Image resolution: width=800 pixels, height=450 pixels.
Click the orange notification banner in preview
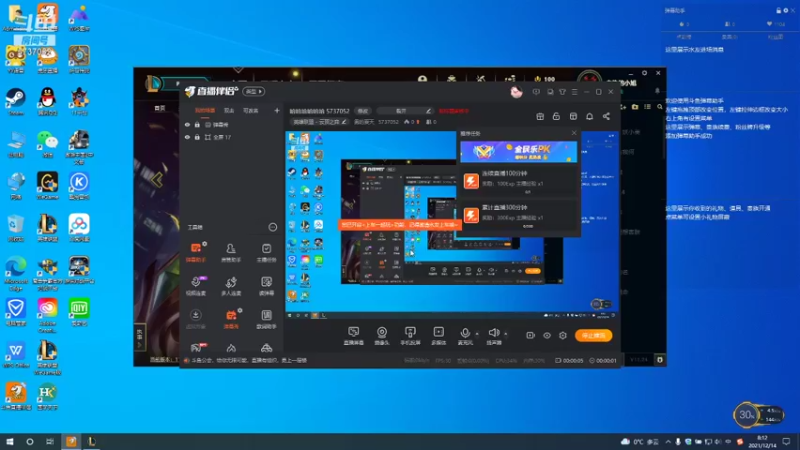tap(399, 224)
